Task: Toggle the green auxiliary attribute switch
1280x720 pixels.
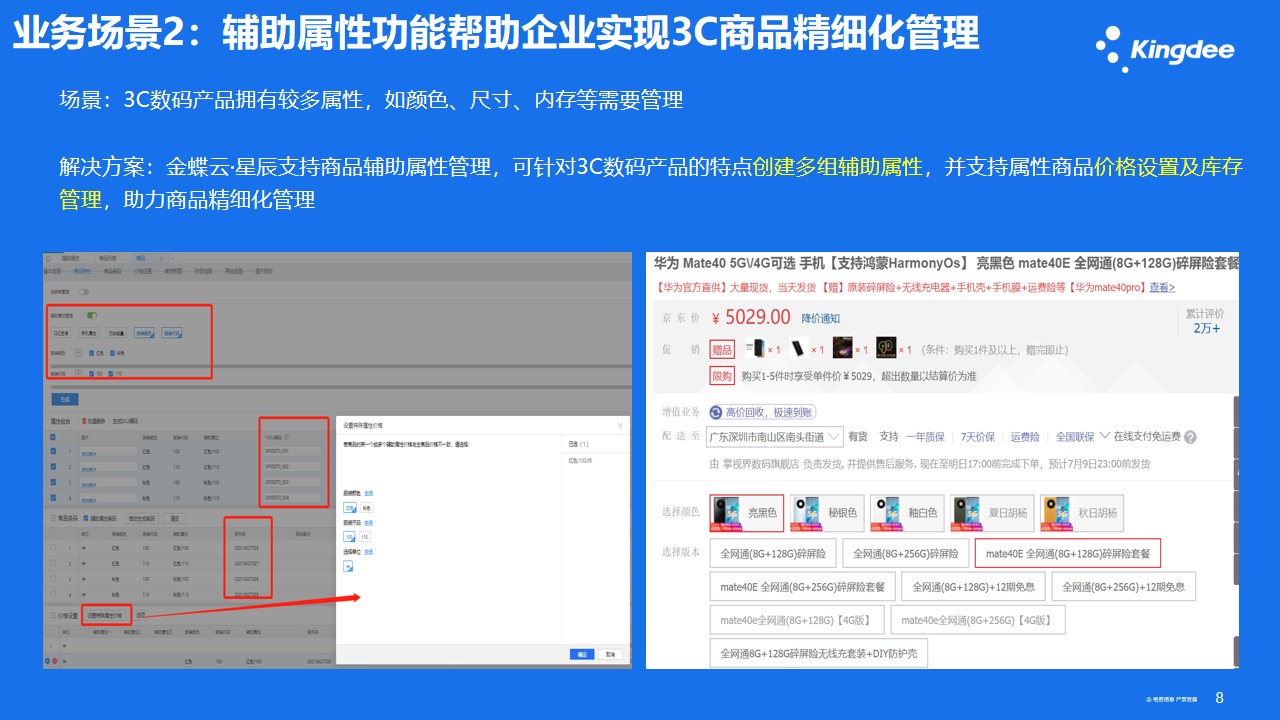Action: click(92, 315)
